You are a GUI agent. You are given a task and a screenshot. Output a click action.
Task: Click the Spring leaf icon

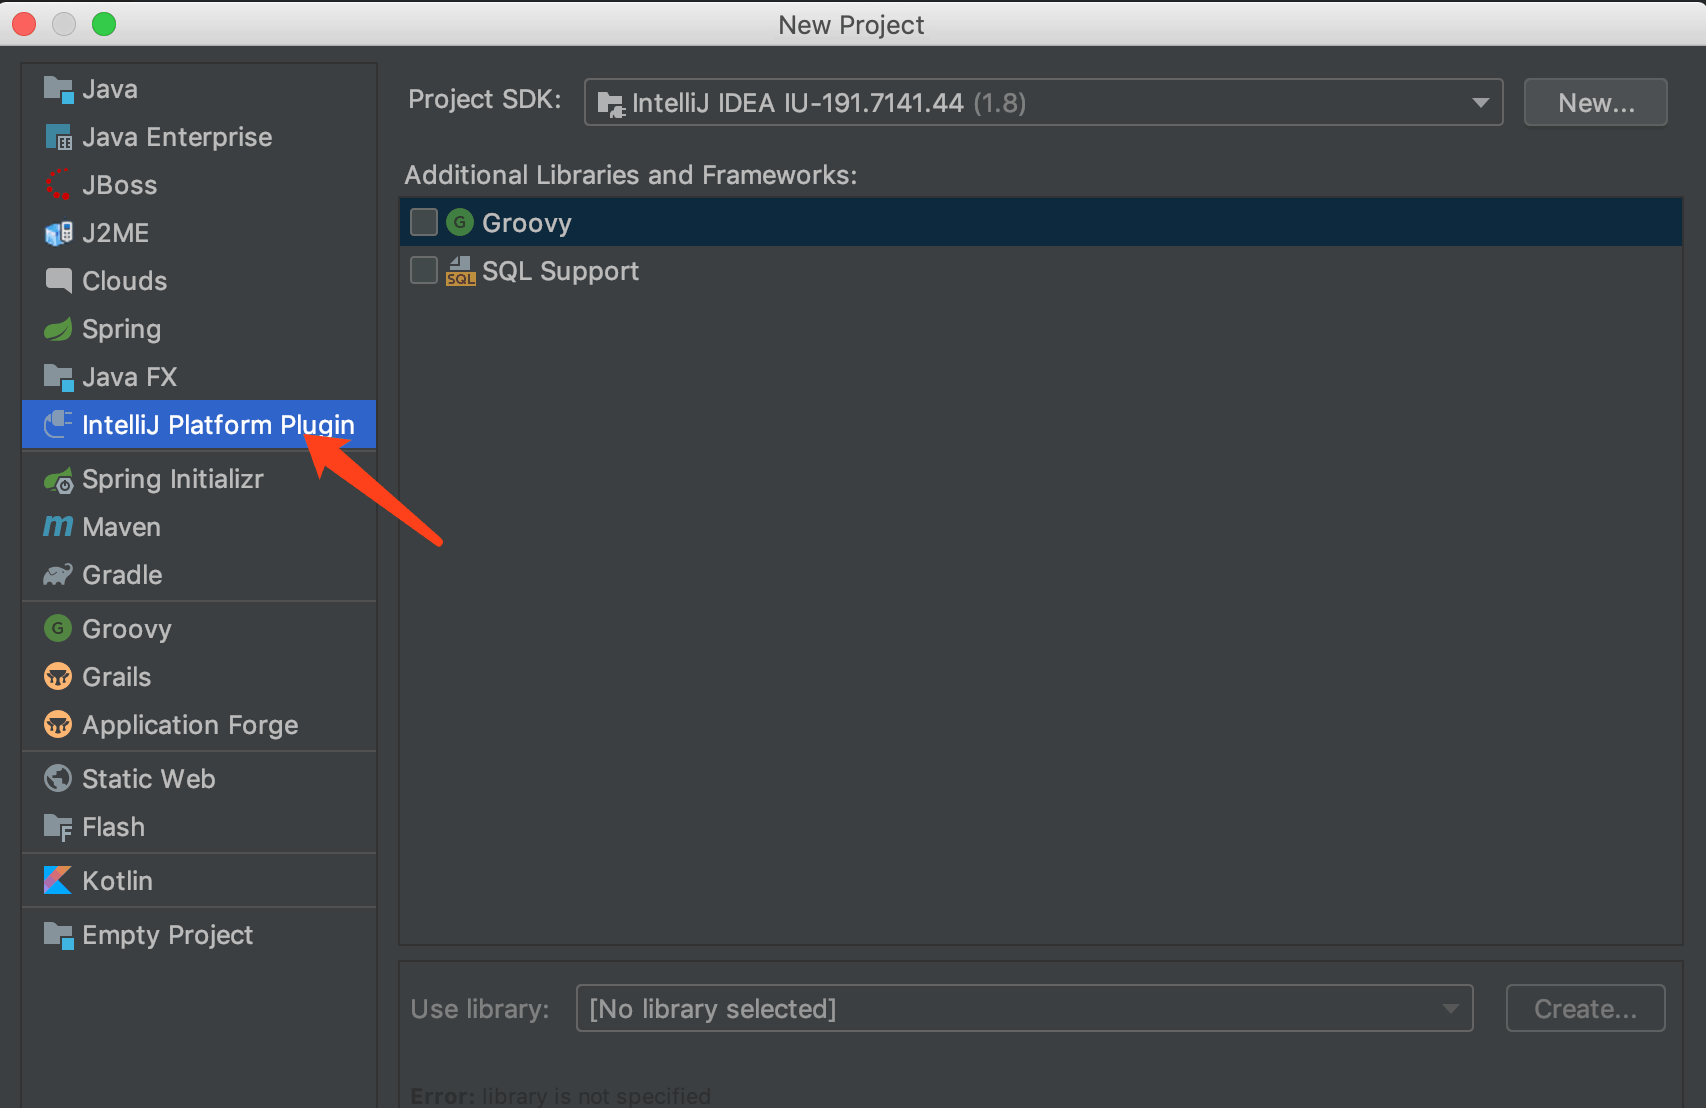click(x=59, y=329)
